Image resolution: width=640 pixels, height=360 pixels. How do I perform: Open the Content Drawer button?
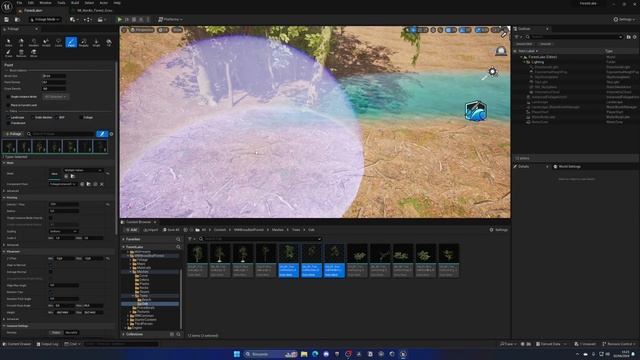pyautogui.click(x=17, y=344)
